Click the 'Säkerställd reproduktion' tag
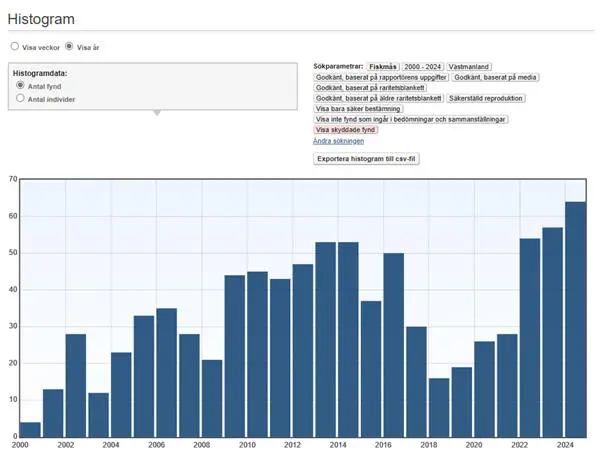Image resolution: width=602 pixels, height=459 pixels. tap(485, 98)
